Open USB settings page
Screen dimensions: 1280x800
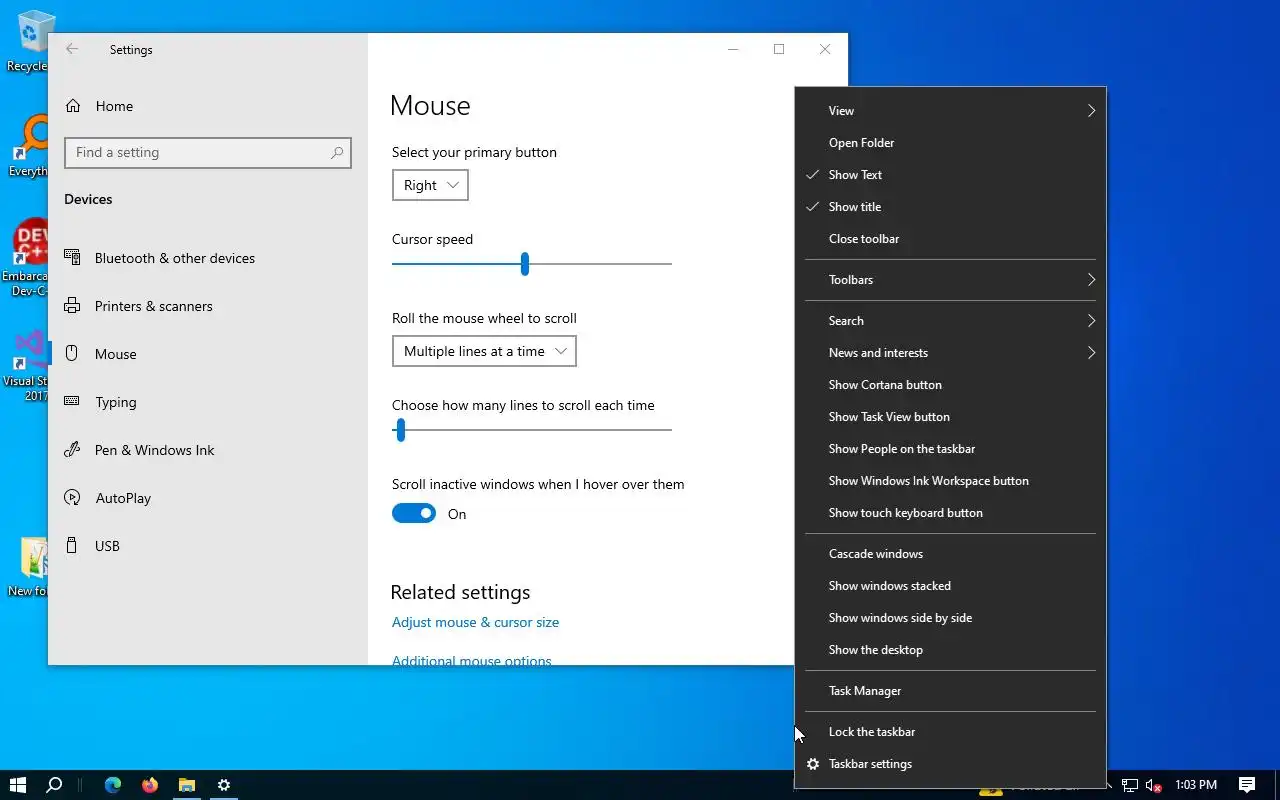pos(208,546)
